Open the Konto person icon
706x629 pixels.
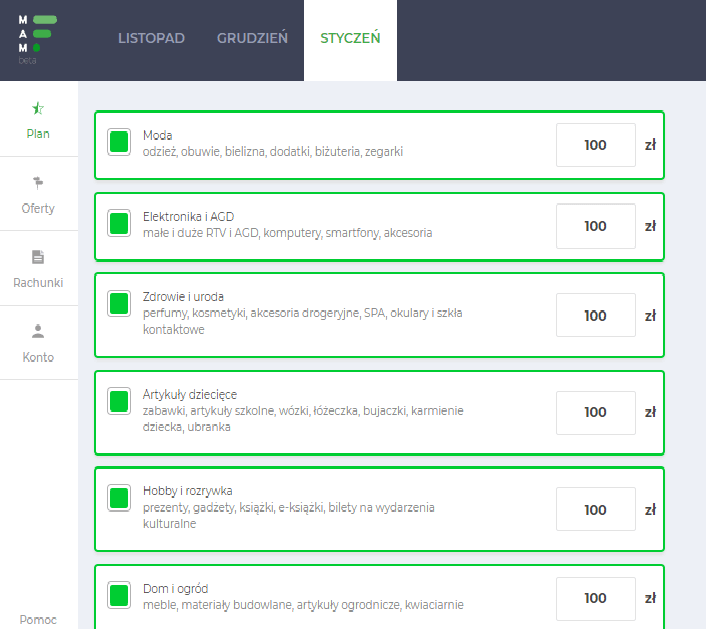point(38,331)
